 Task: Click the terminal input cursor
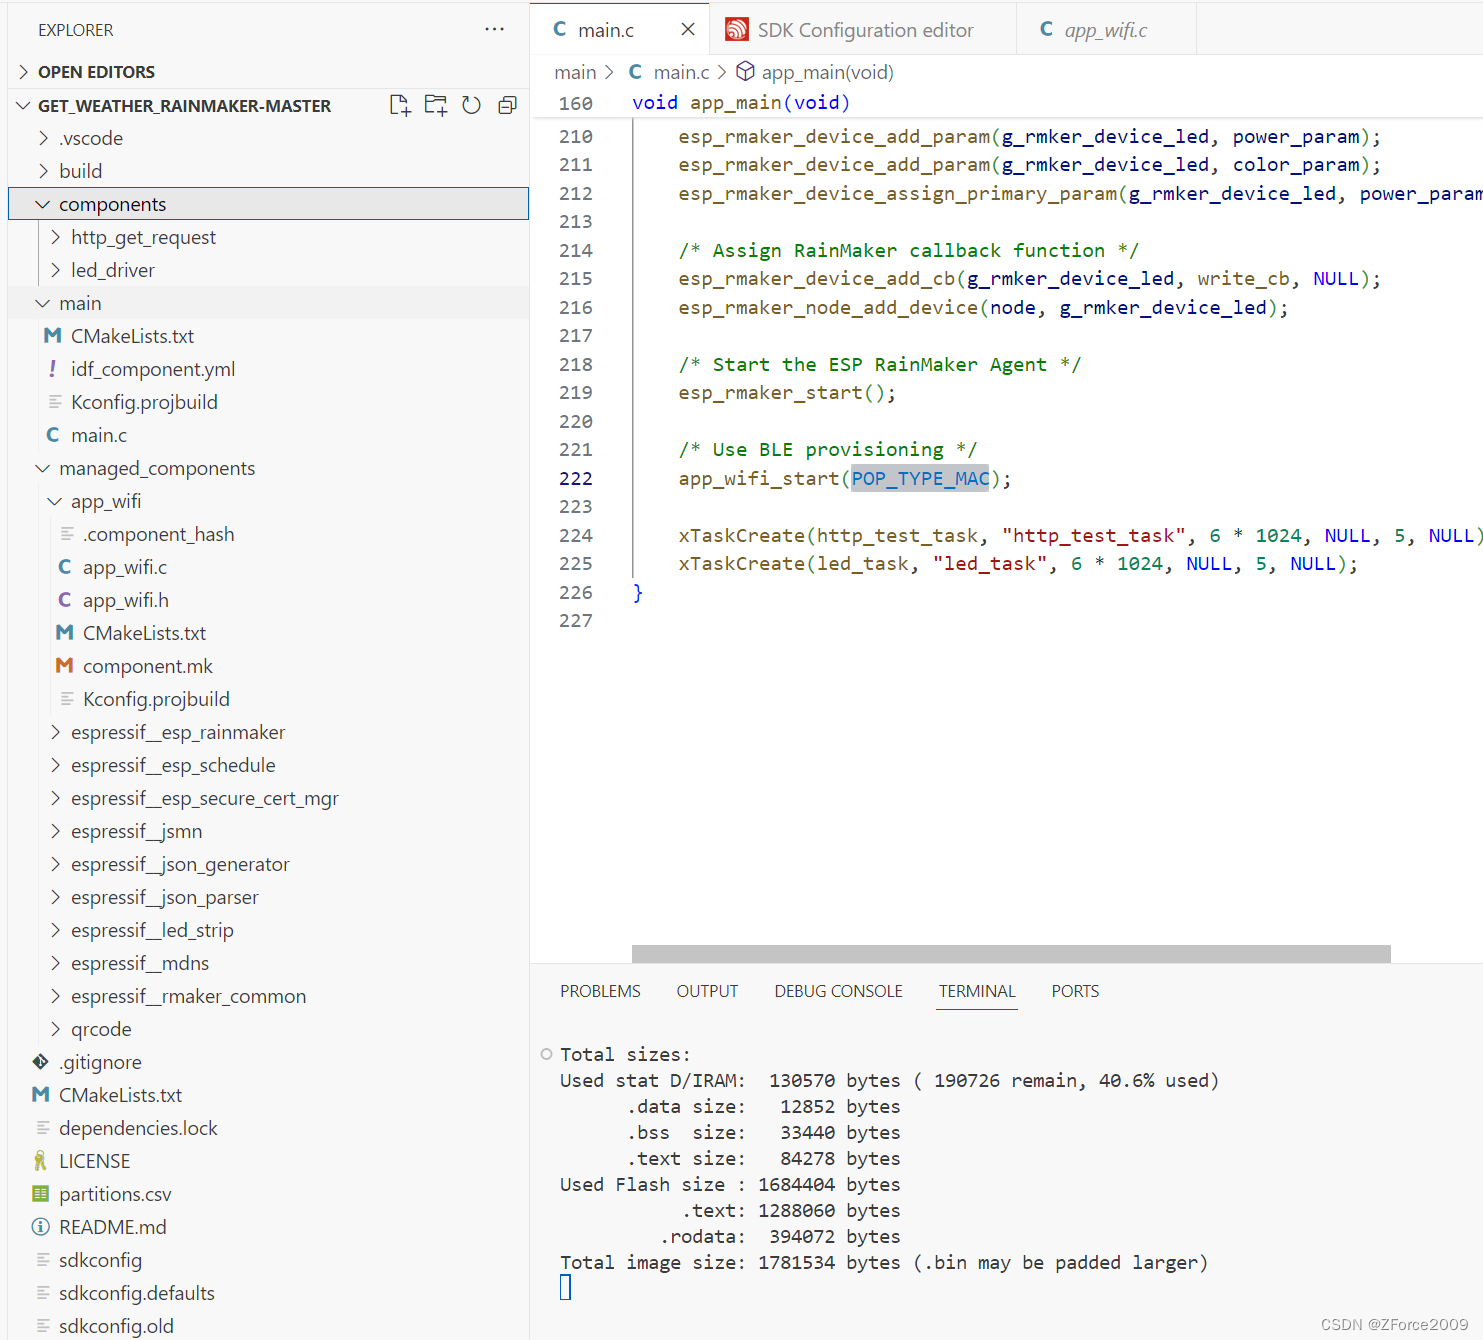pos(566,1287)
